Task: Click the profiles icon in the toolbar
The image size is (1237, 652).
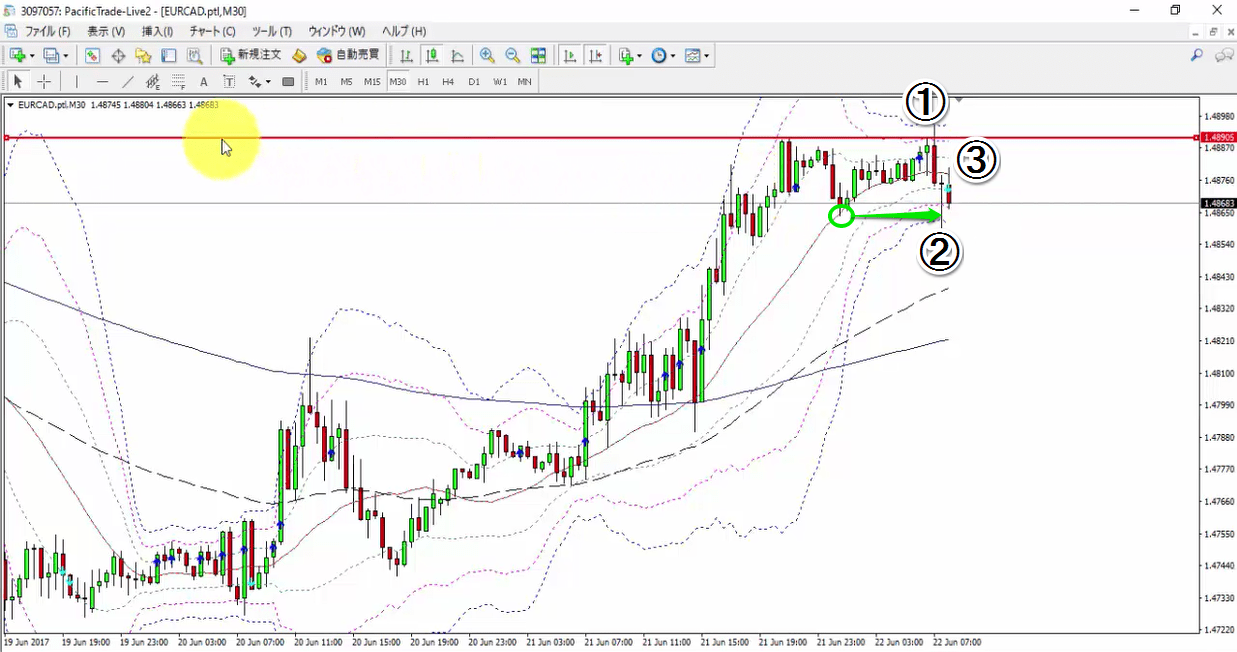Action: (52, 56)
